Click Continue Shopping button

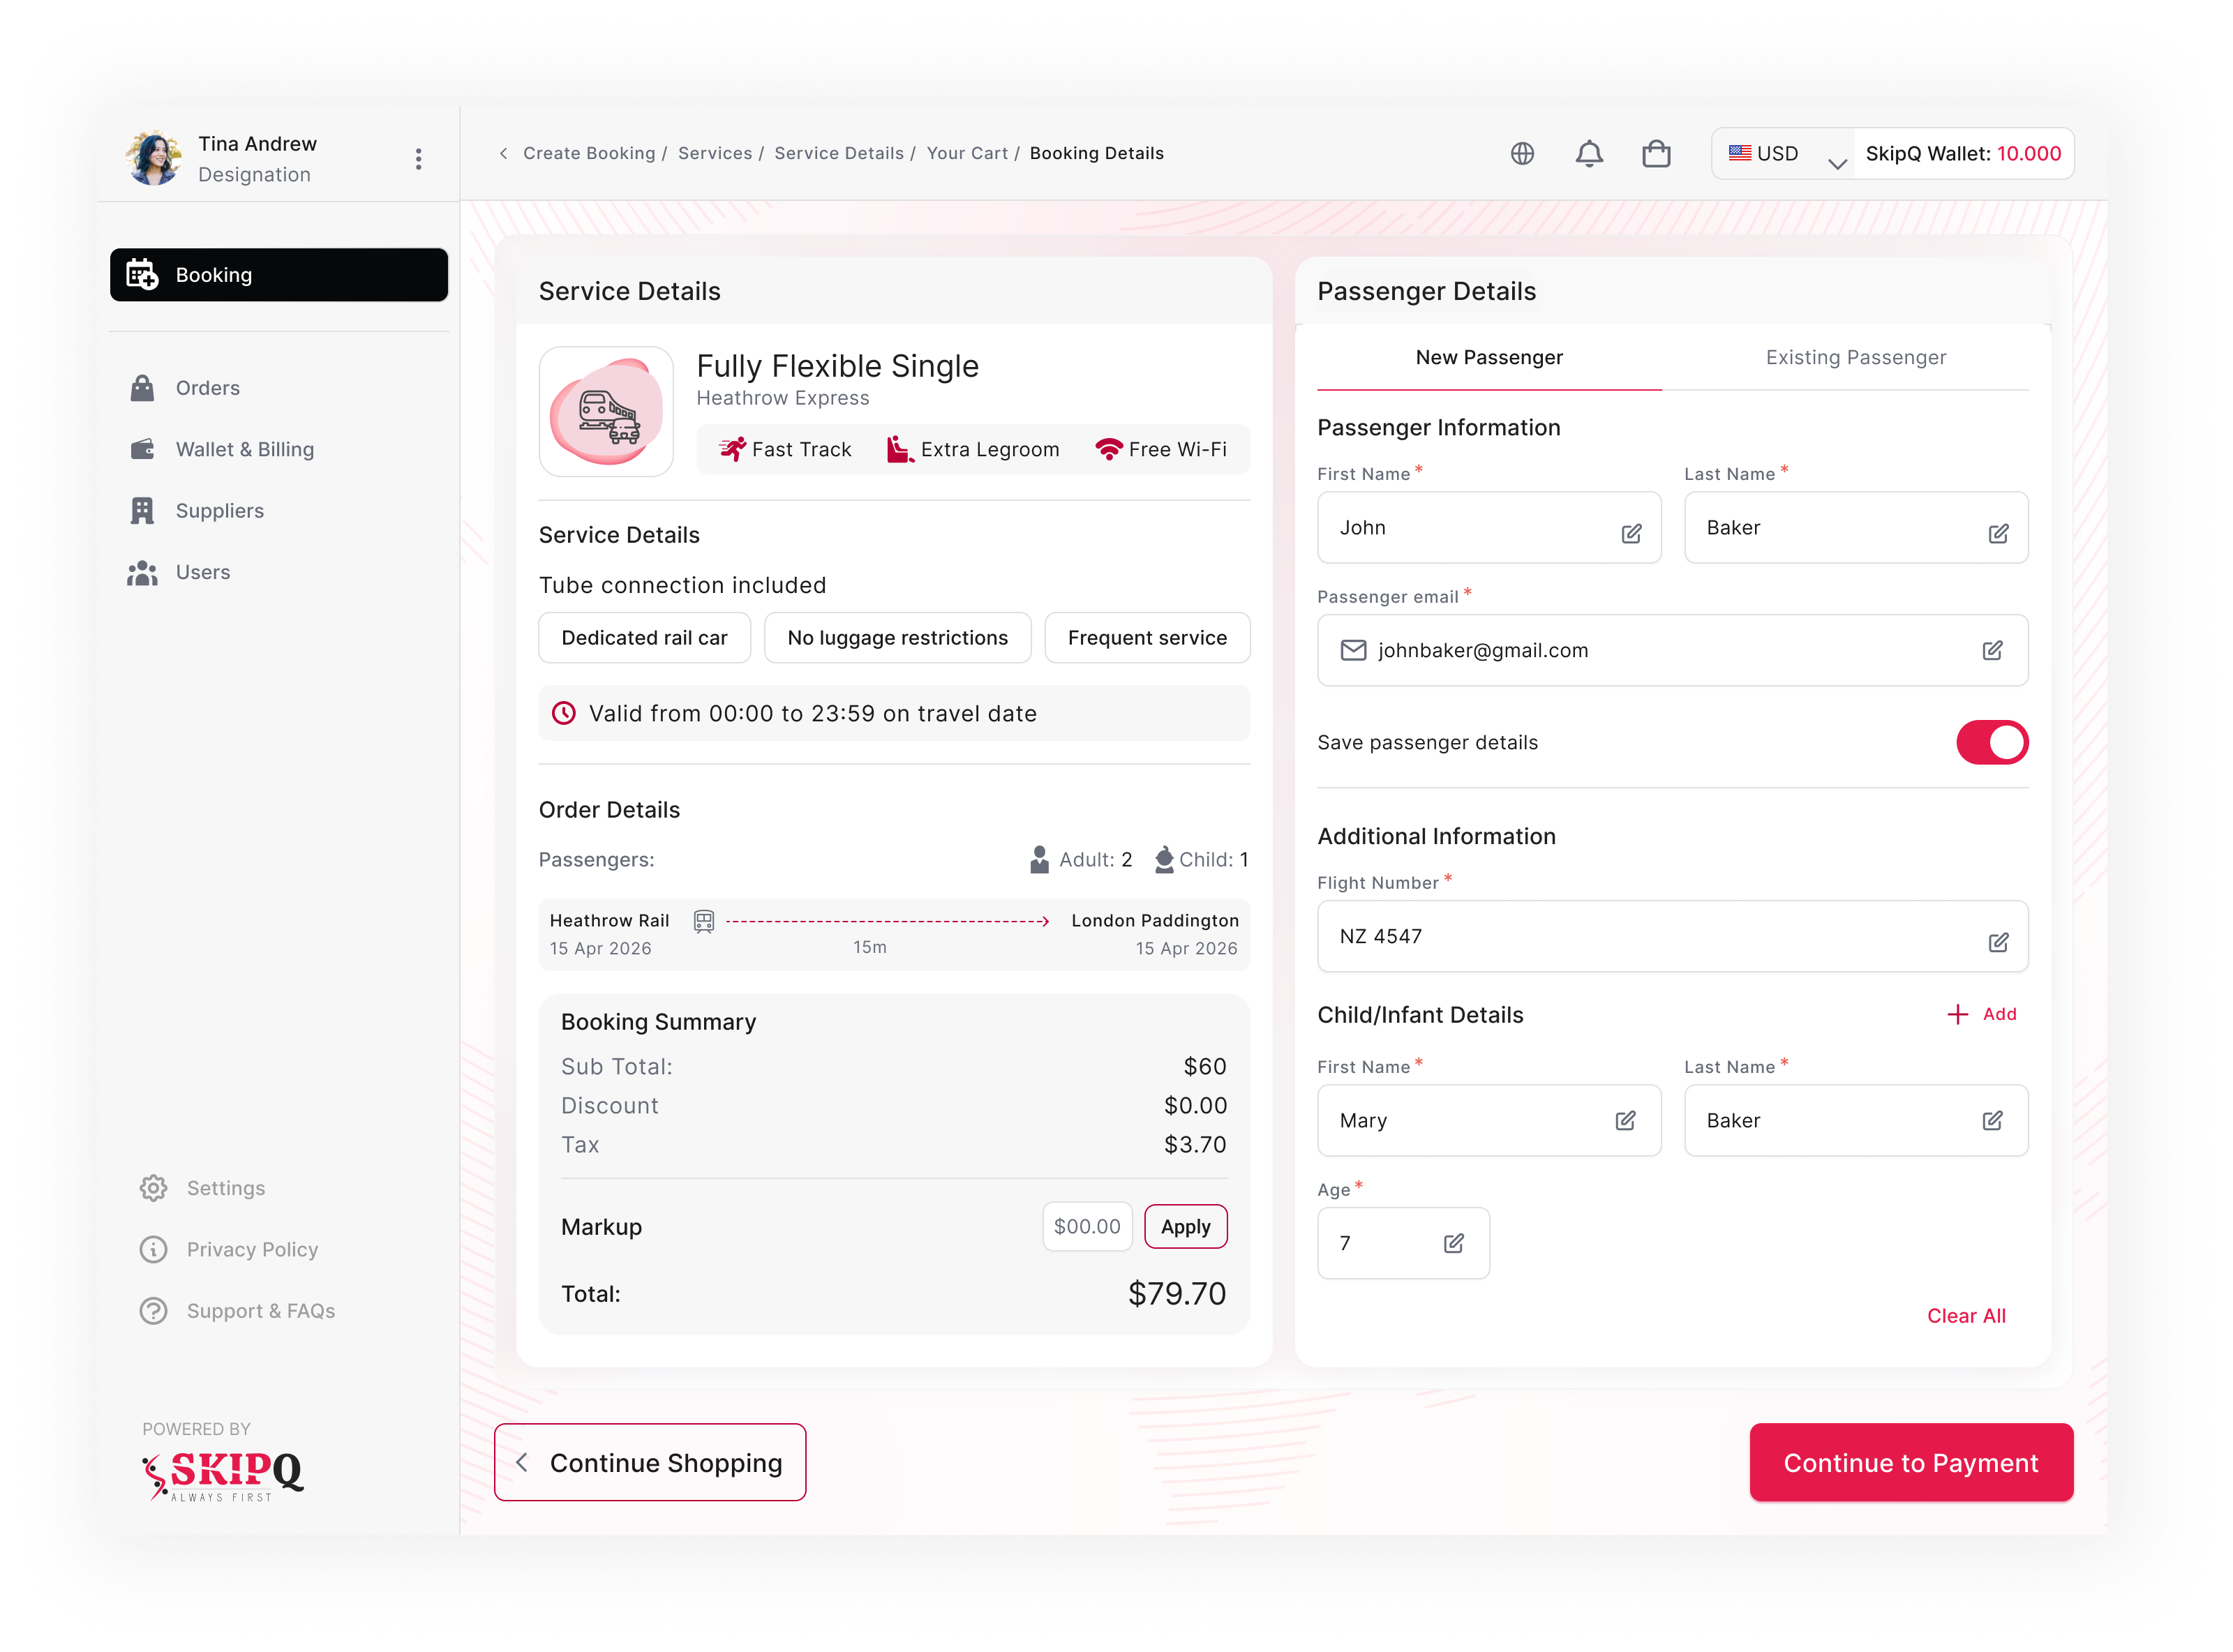[650, 1462]
